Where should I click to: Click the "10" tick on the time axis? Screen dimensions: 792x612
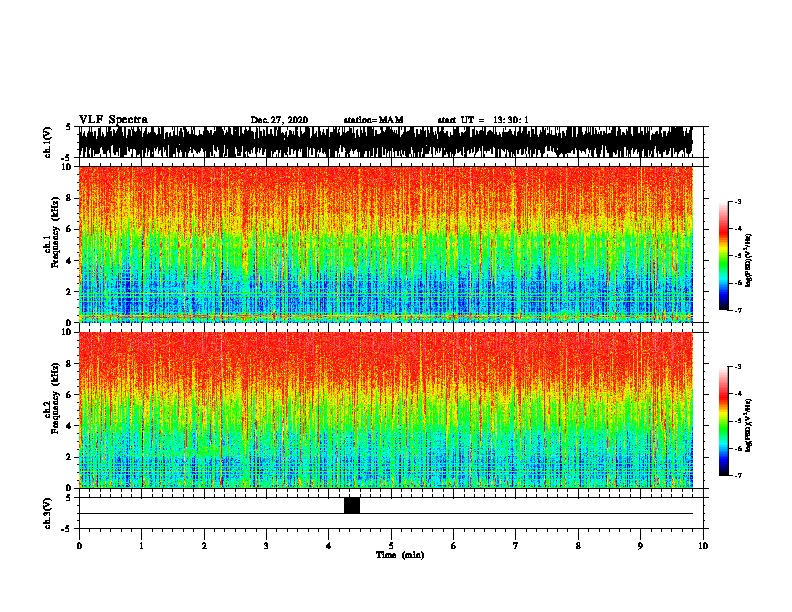[703, 546]
